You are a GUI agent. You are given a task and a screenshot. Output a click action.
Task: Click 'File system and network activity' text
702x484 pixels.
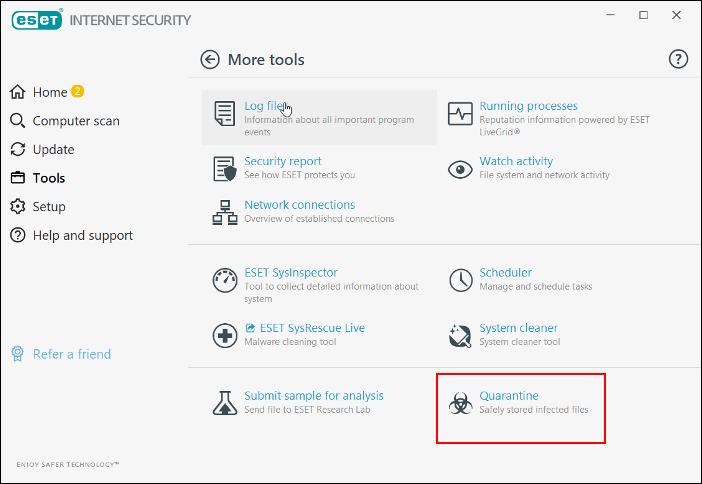(544, 175)
